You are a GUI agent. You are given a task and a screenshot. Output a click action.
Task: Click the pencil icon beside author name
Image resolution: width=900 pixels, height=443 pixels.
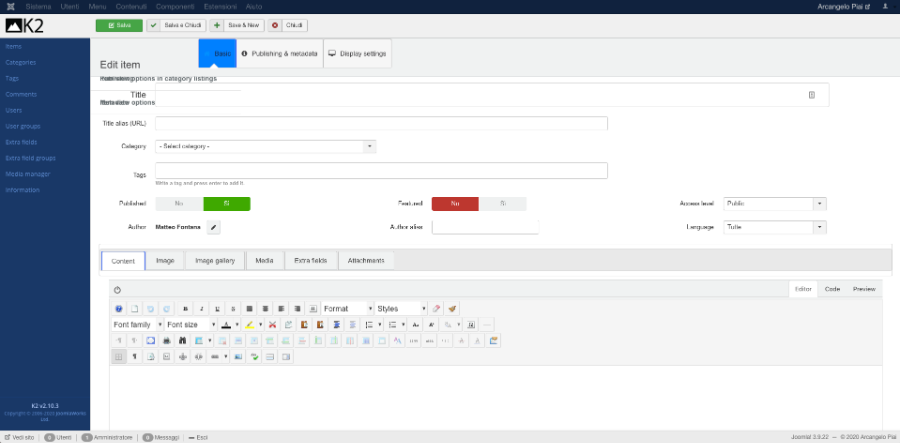coord(214,227)
